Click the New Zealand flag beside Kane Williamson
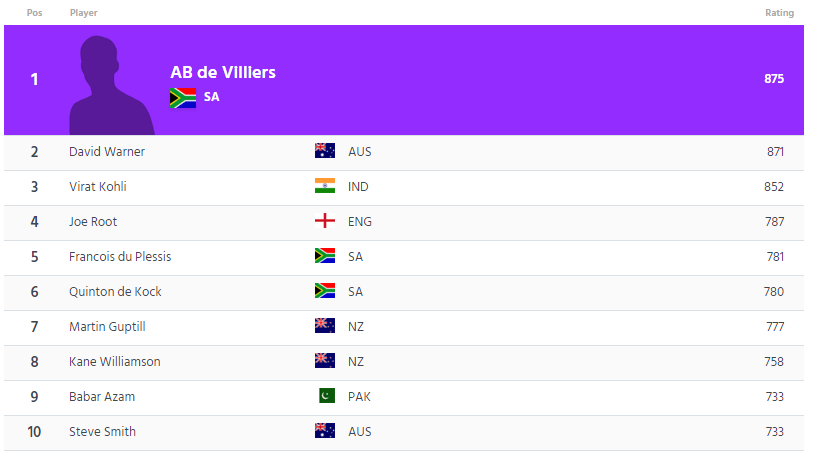 (325, 361)
